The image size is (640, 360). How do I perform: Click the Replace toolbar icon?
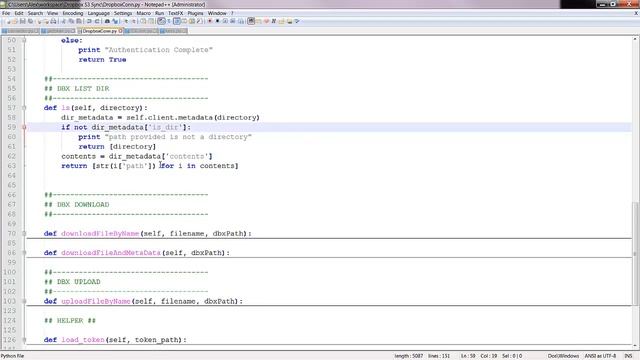pos(115,21)
